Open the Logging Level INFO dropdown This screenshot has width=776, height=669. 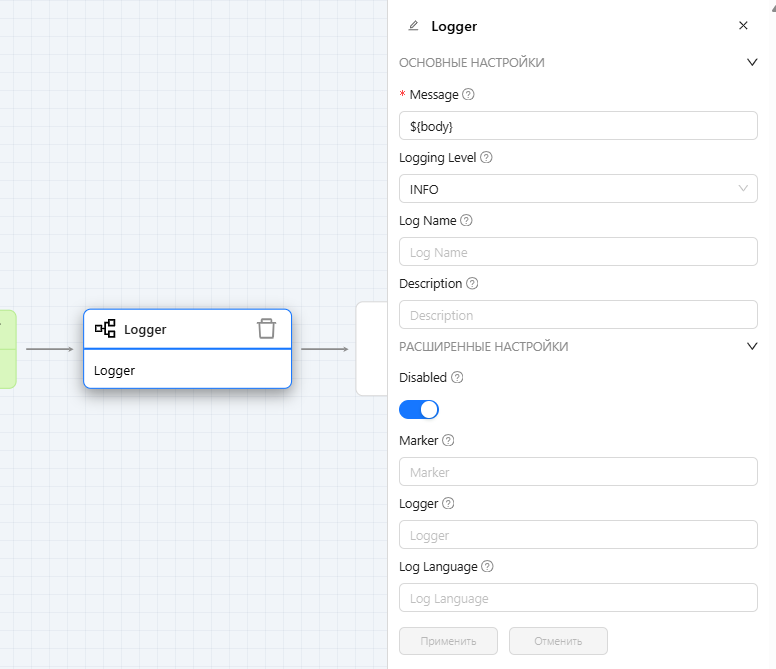click(x=577, y=189)
